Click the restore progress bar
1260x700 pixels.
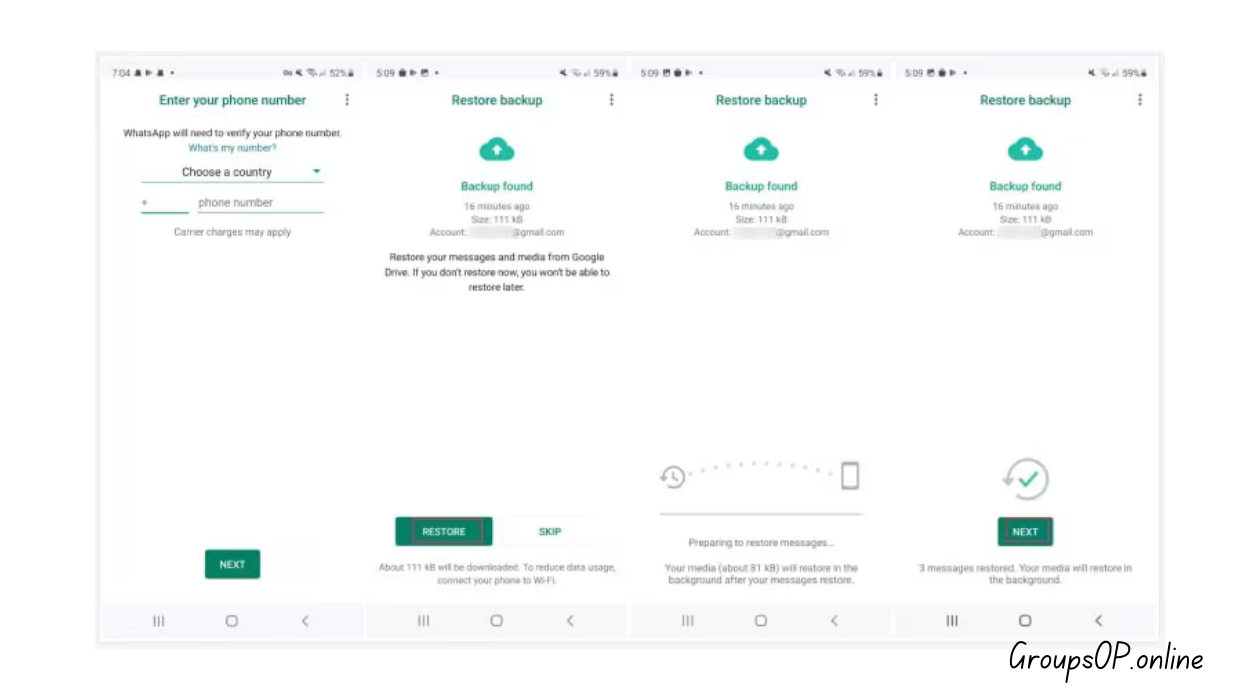(761, 514)
